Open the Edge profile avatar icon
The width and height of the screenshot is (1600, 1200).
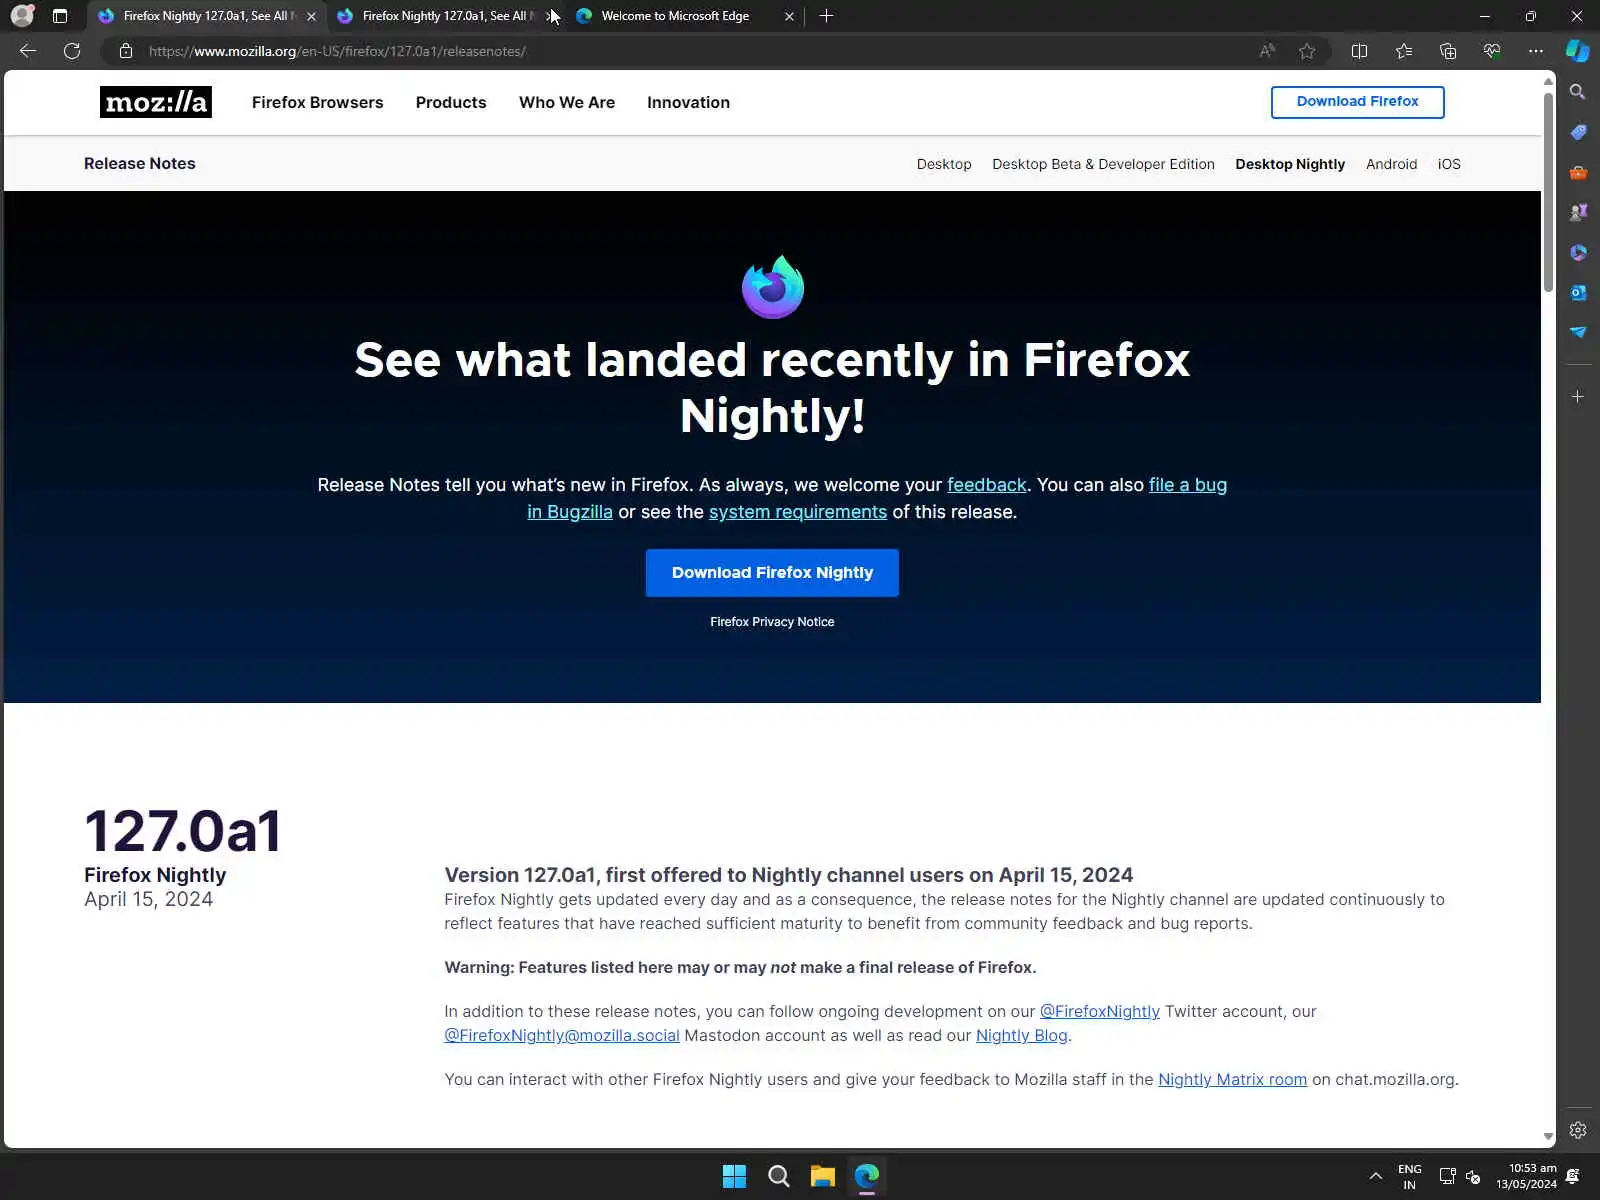(x=22, y=16)
